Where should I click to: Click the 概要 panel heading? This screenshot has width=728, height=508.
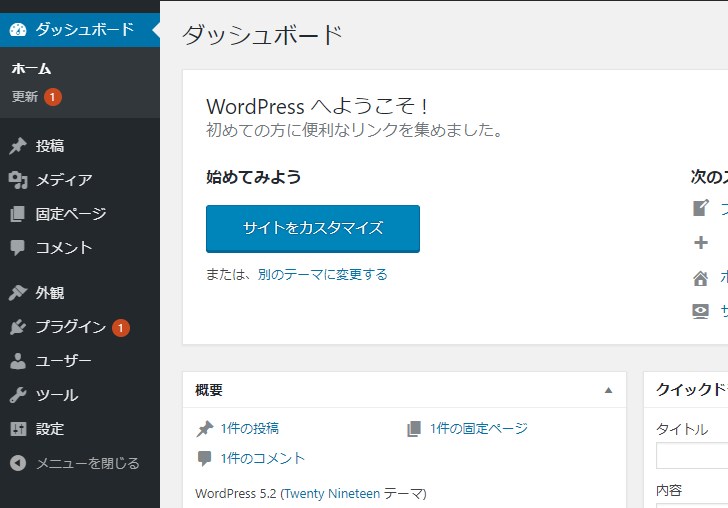(209, 390)
